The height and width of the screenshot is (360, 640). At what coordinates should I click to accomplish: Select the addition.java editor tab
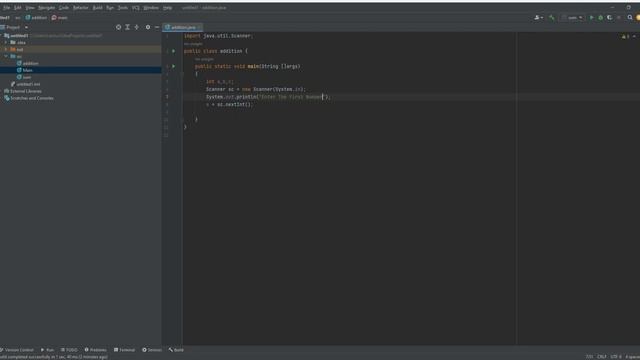[x=182, y=27]
